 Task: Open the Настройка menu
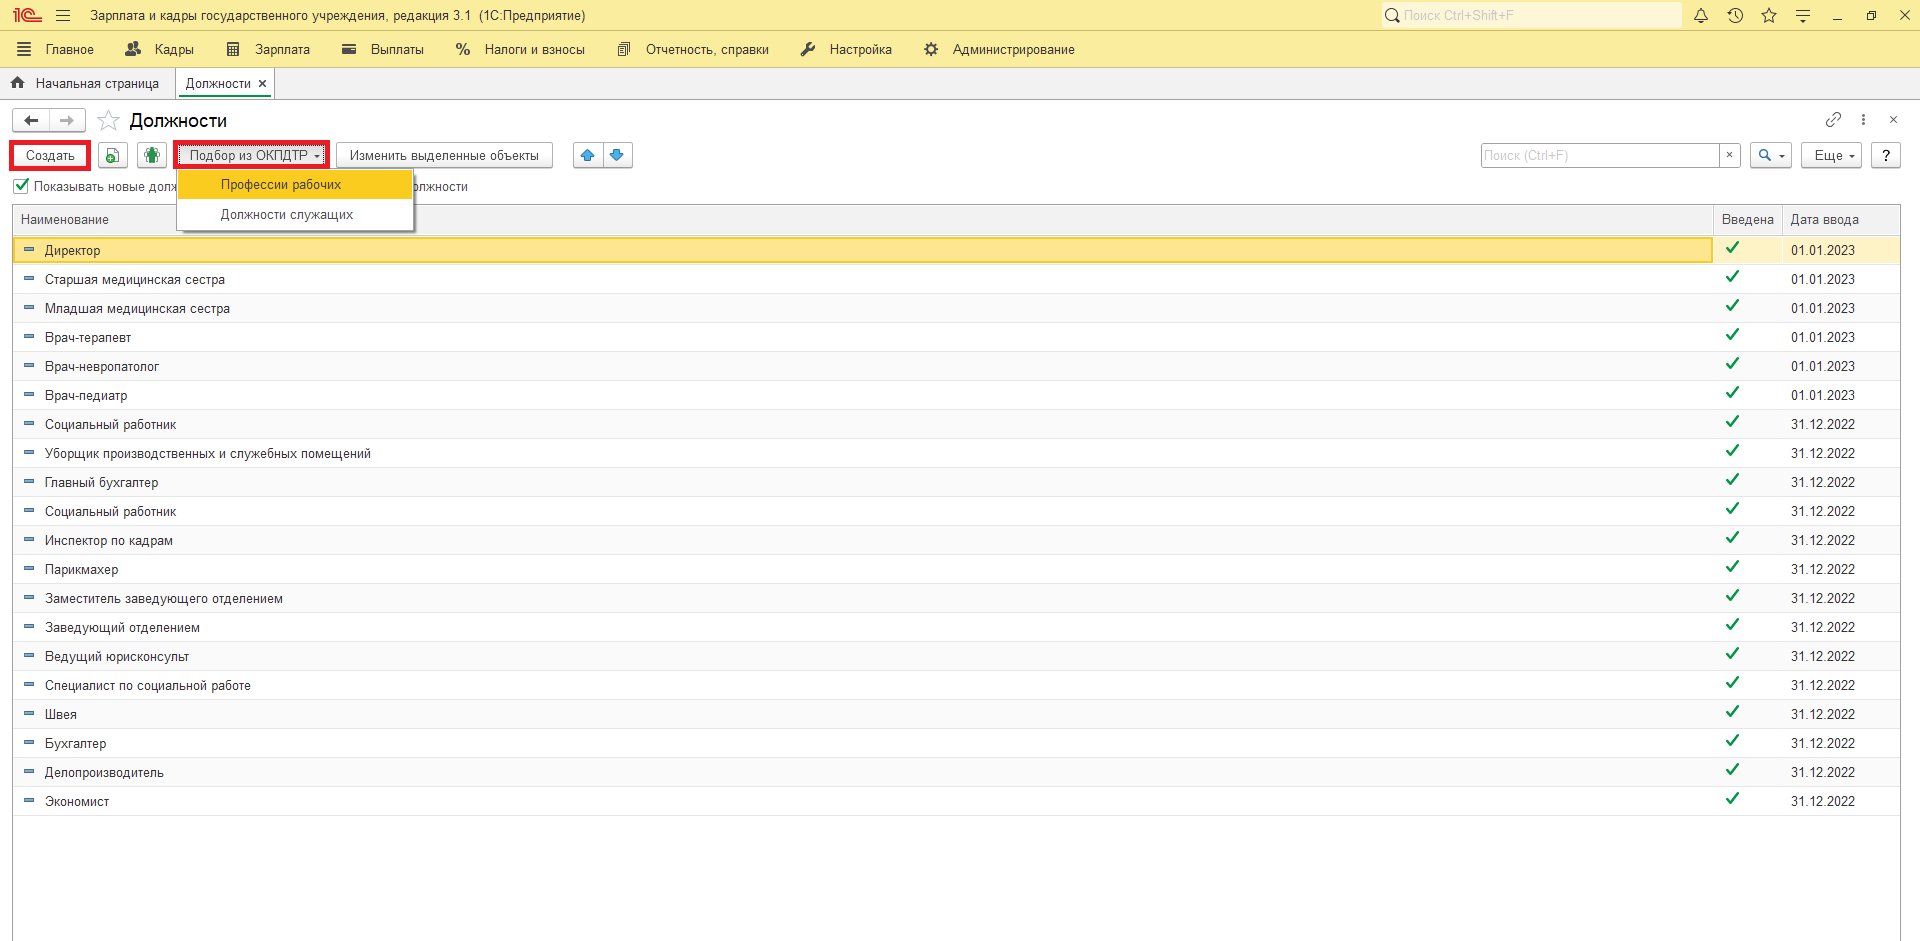tap(846, 49)
